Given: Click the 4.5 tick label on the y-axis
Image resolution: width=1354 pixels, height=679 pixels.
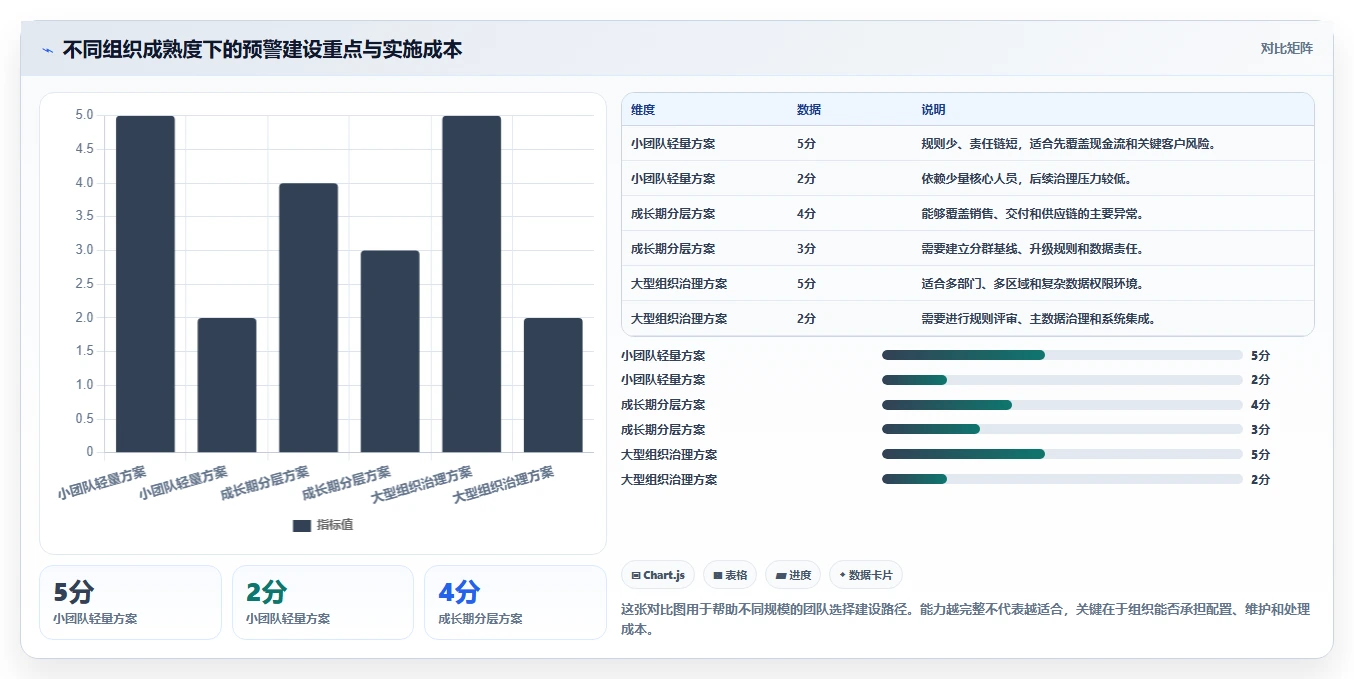Looking at the screenshot, I should 84,149.
